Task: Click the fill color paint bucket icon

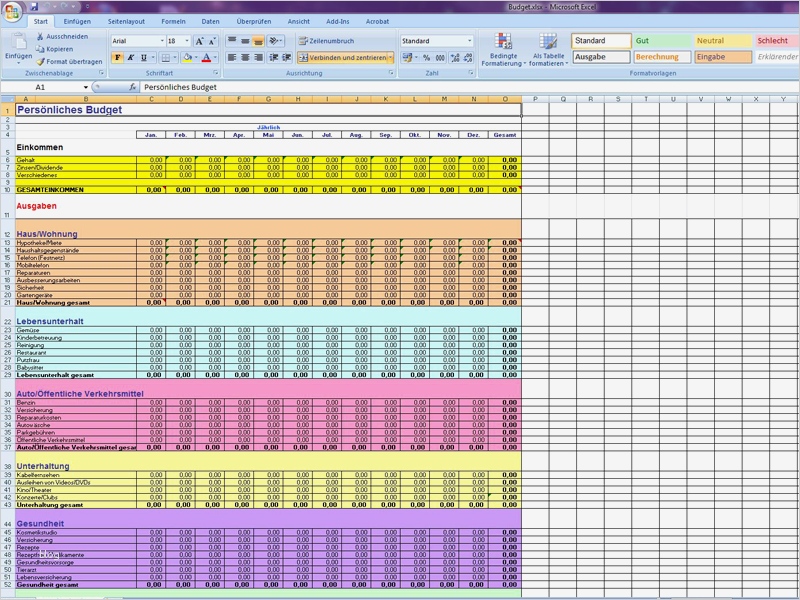Action: coord(188,58)
